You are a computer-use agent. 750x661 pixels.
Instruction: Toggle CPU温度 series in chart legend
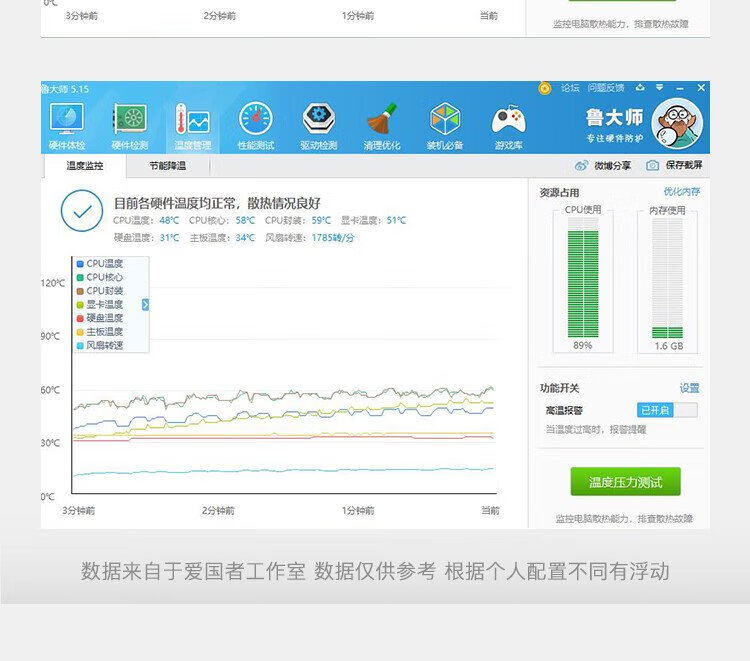point(104,264)
